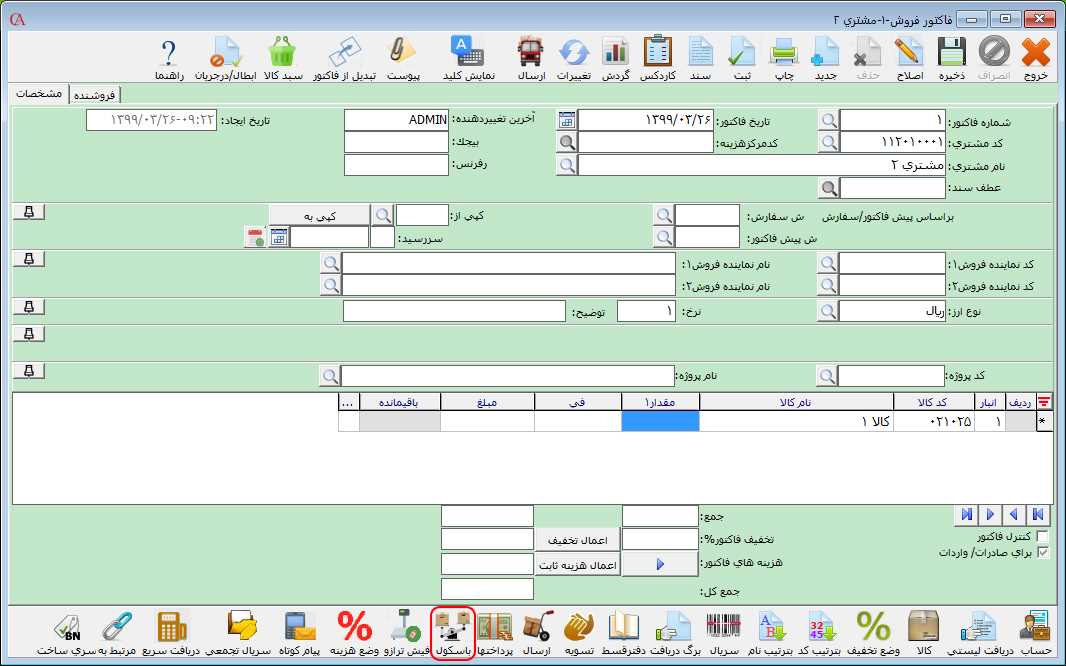
Task: Open the invoice date calendar picker
Action: click(567, 120)
